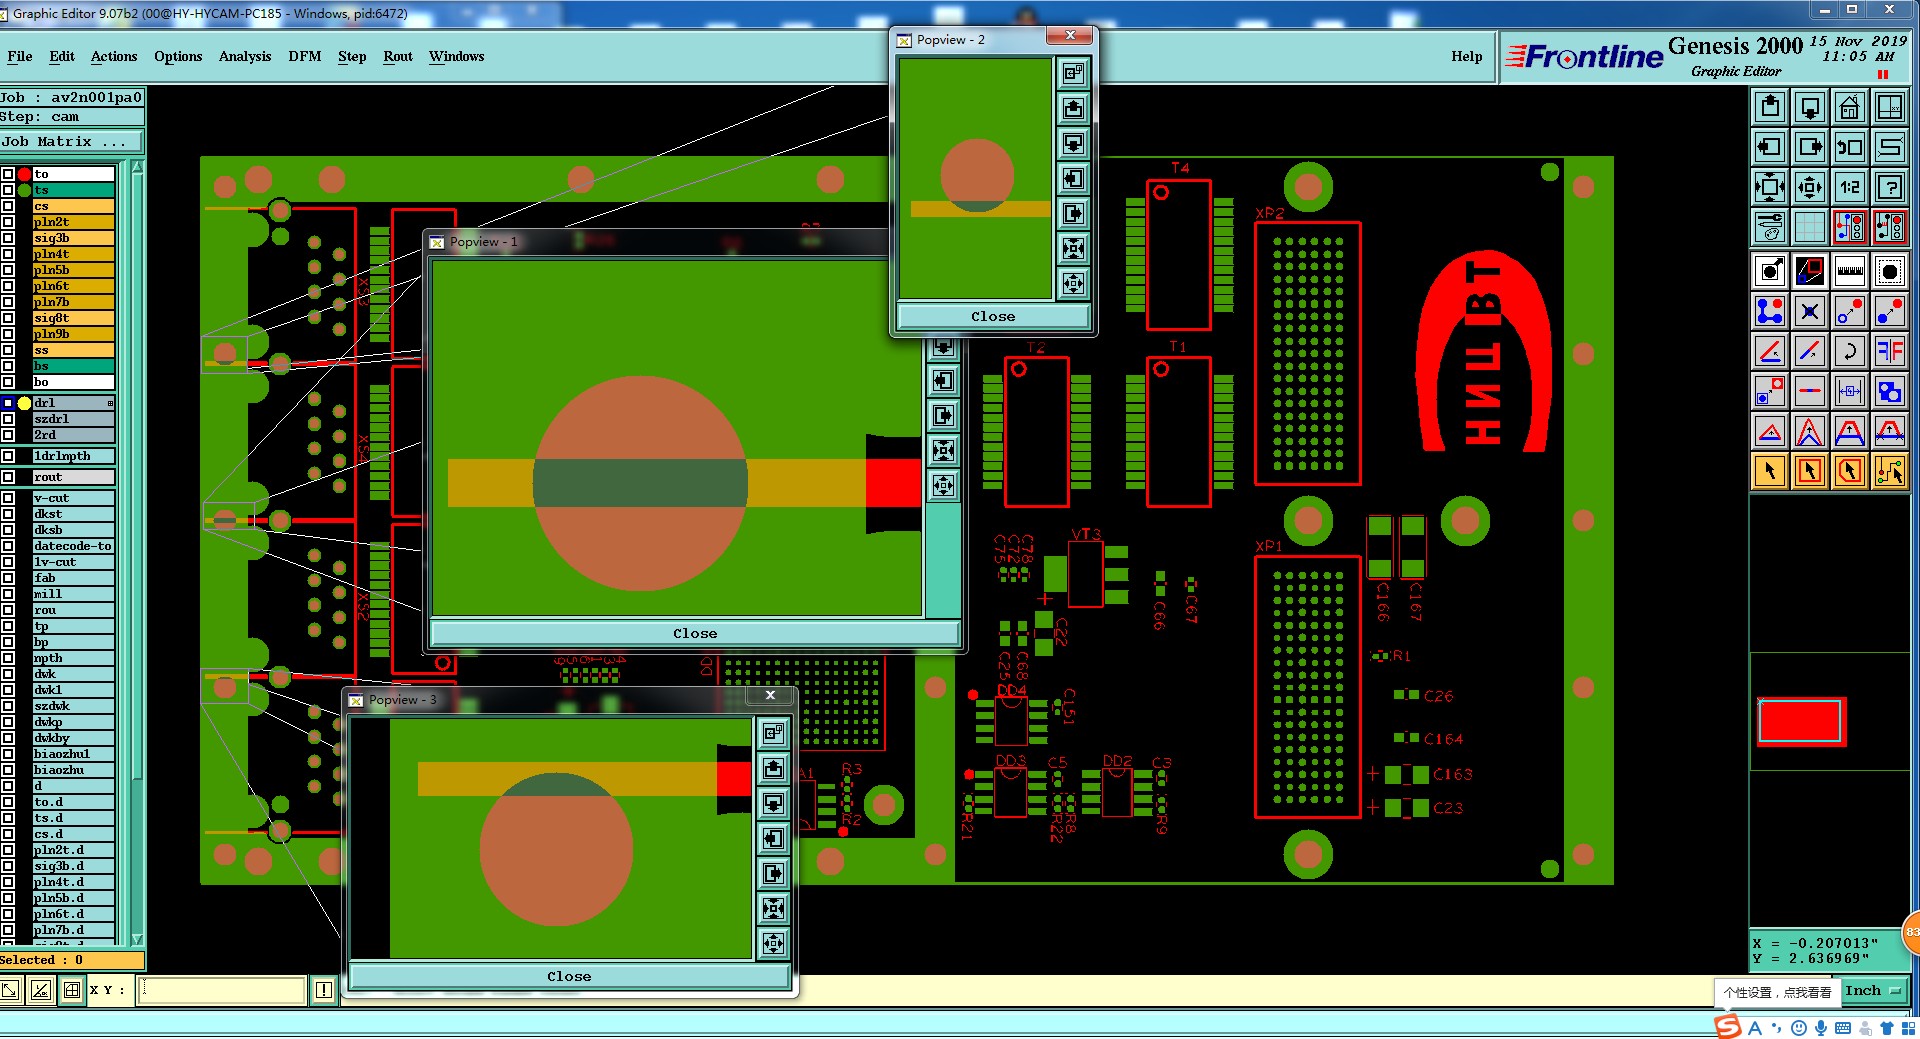Toggle the checkbox for layer to
1920x1039 pixels.
(8, 174)
